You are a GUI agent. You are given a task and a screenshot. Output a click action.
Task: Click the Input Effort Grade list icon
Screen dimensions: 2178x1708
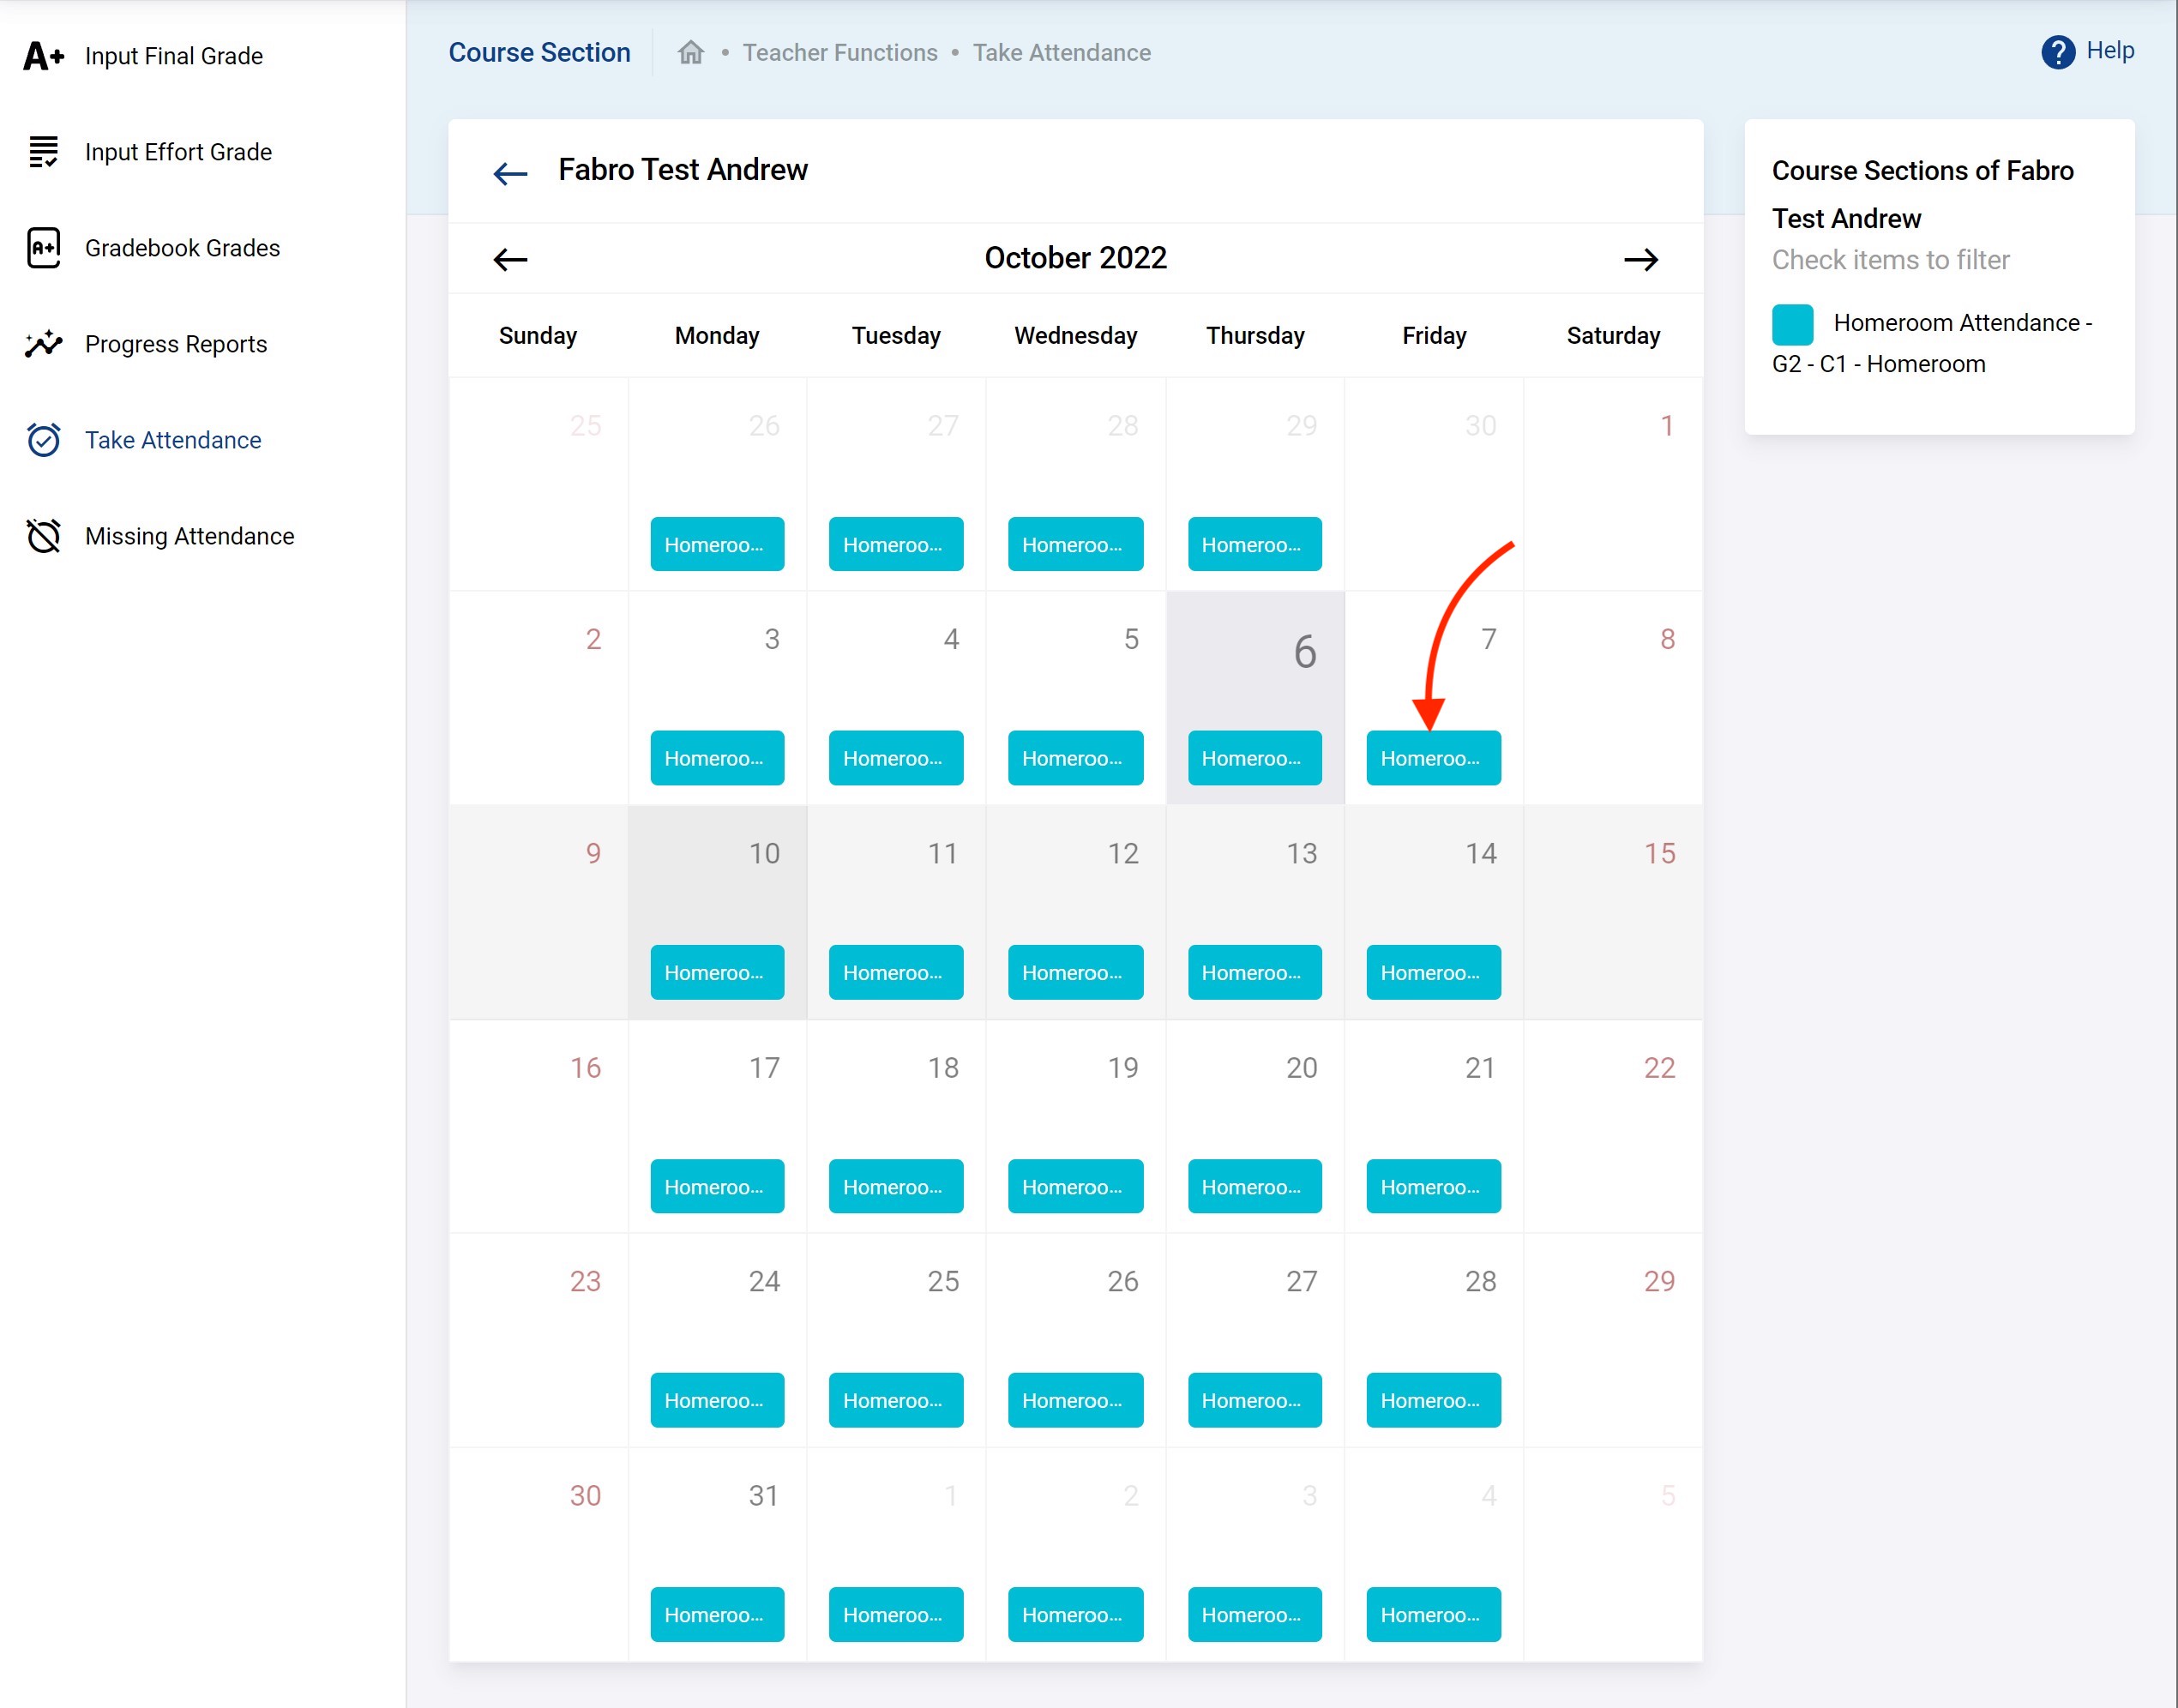(43, 152)
